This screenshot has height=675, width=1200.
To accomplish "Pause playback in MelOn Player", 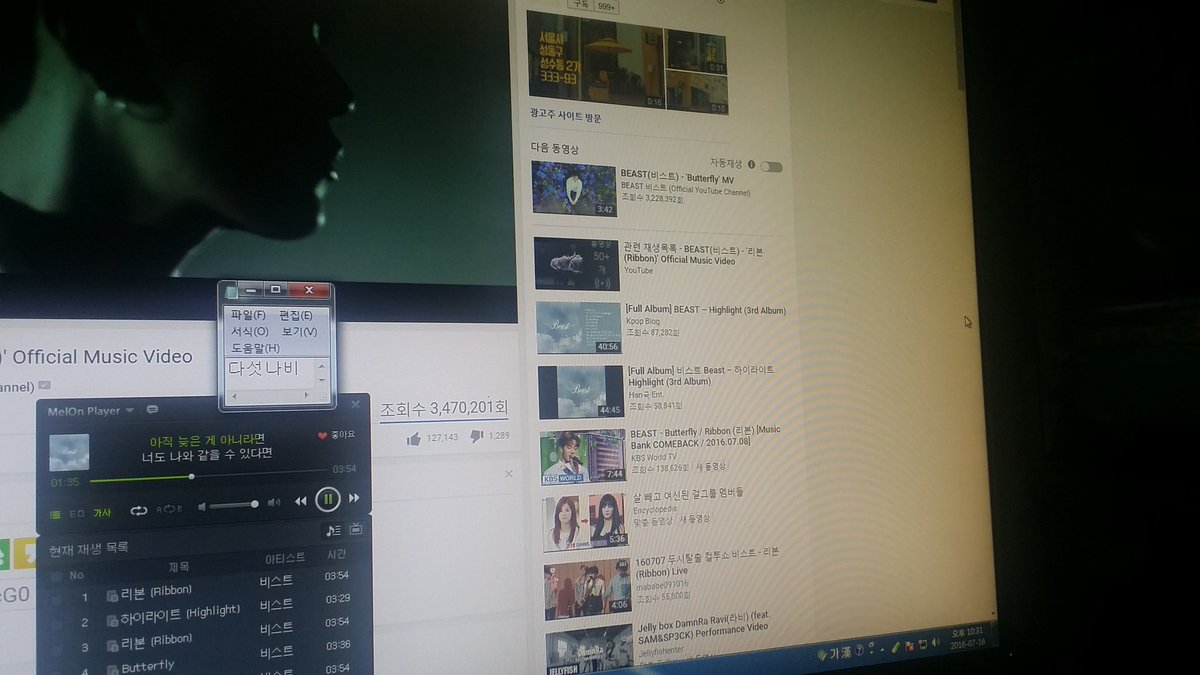I will coord(327,499).
